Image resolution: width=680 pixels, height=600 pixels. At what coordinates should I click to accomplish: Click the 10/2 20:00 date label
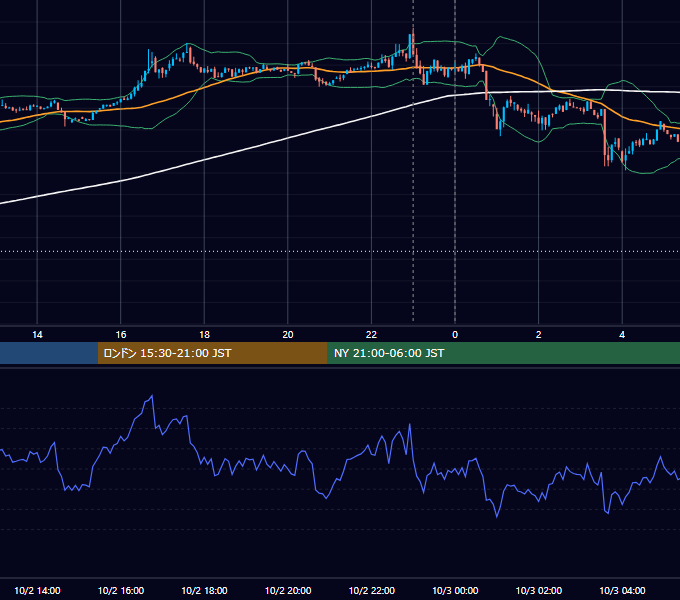(288, 590)
